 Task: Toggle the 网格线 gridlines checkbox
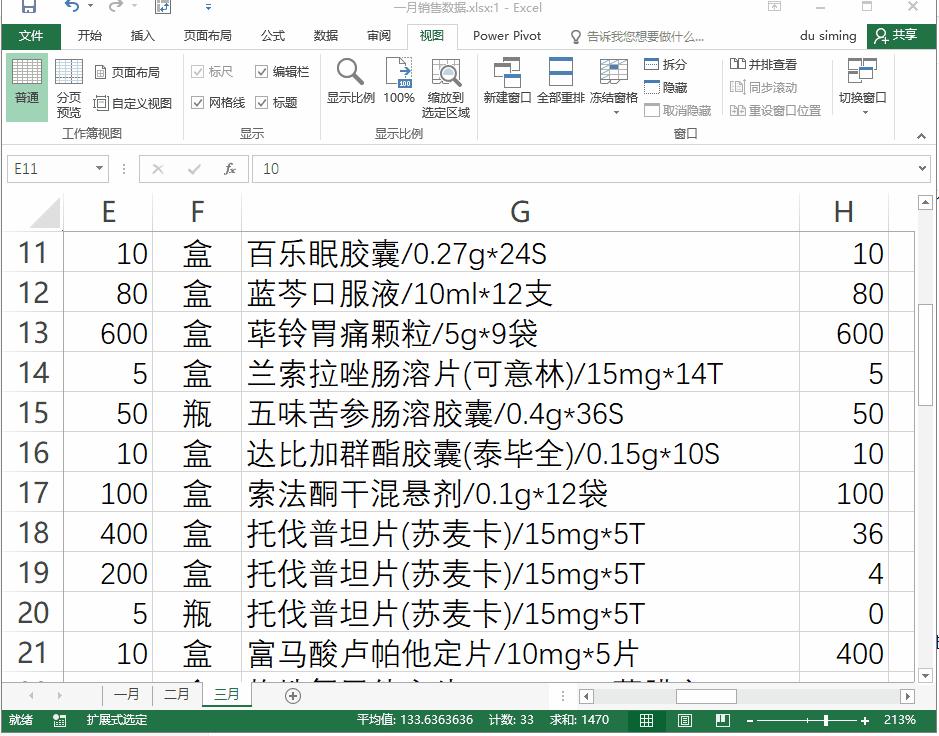tap(201, 102)
